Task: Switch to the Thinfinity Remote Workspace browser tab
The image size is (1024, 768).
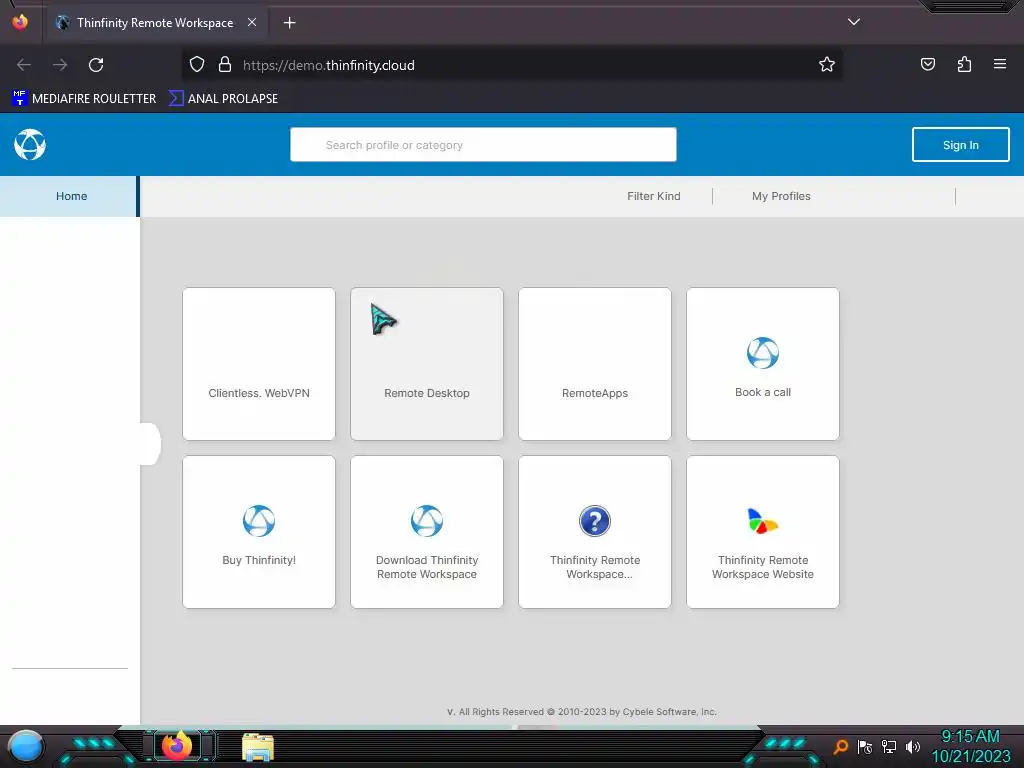Action: (155, 23)
